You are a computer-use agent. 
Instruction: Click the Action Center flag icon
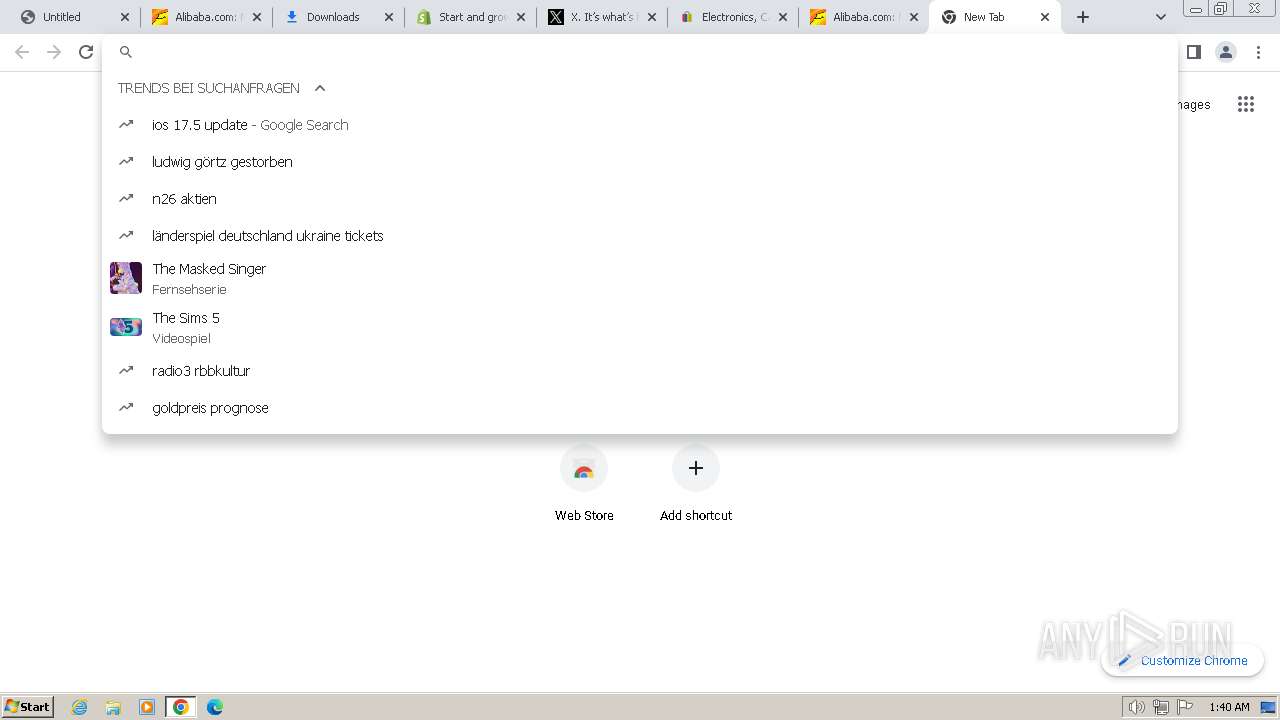point(1185,707)
